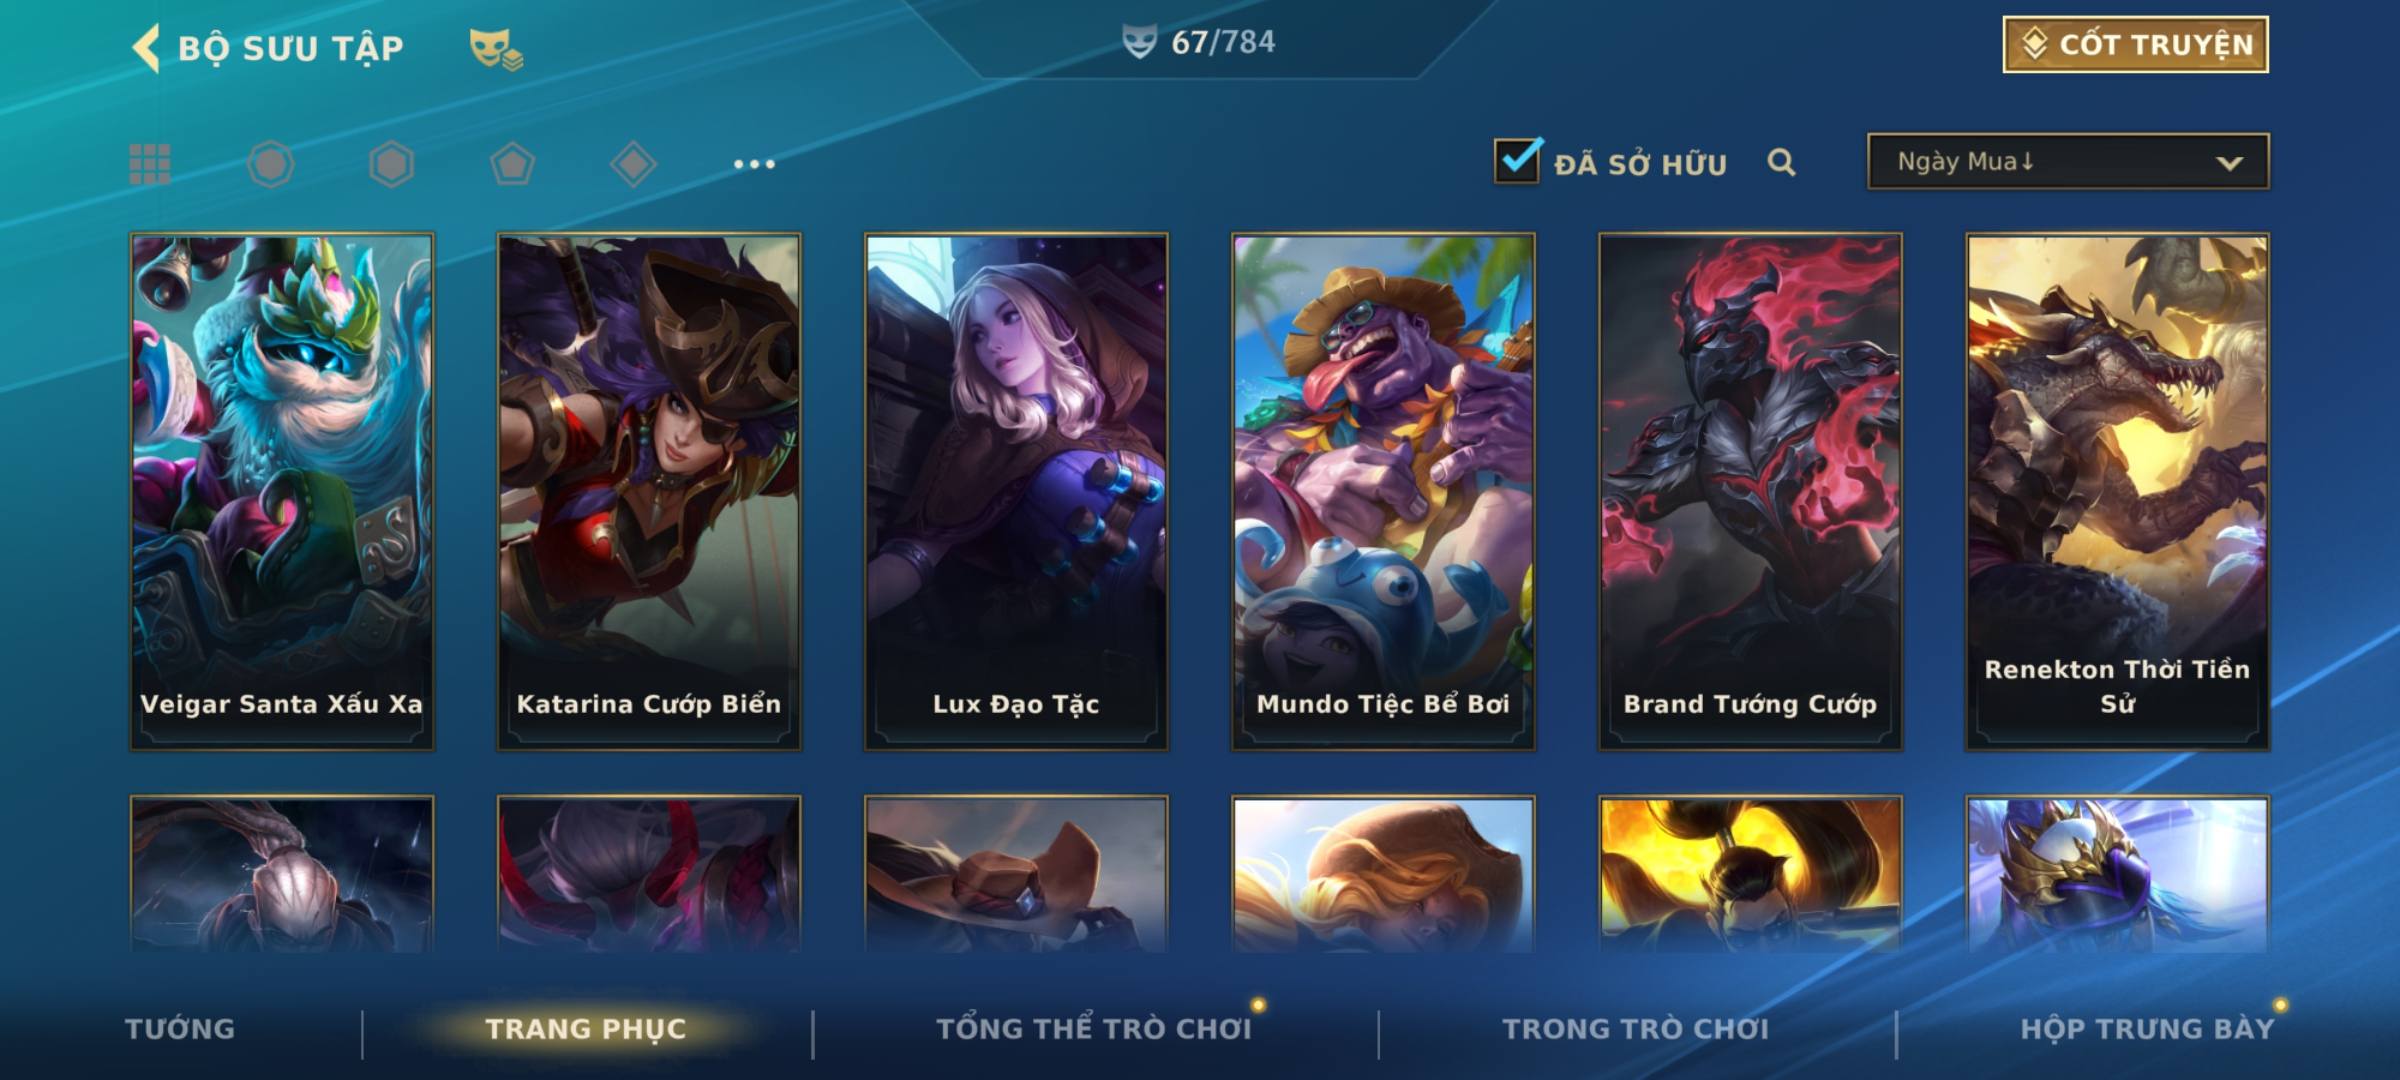Screen dimensions: 2400x1080
Task: Expand more filters with three dots
Action: (x=754, y=164)
